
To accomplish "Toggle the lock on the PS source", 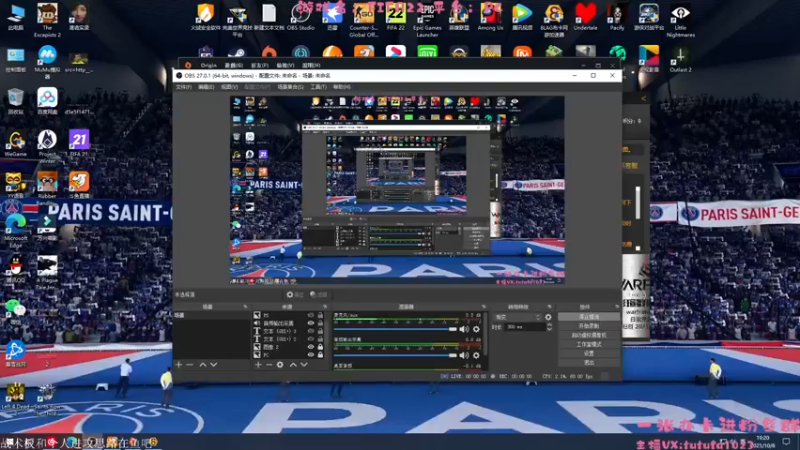I will pyautogui.click(x=320, y=315).
